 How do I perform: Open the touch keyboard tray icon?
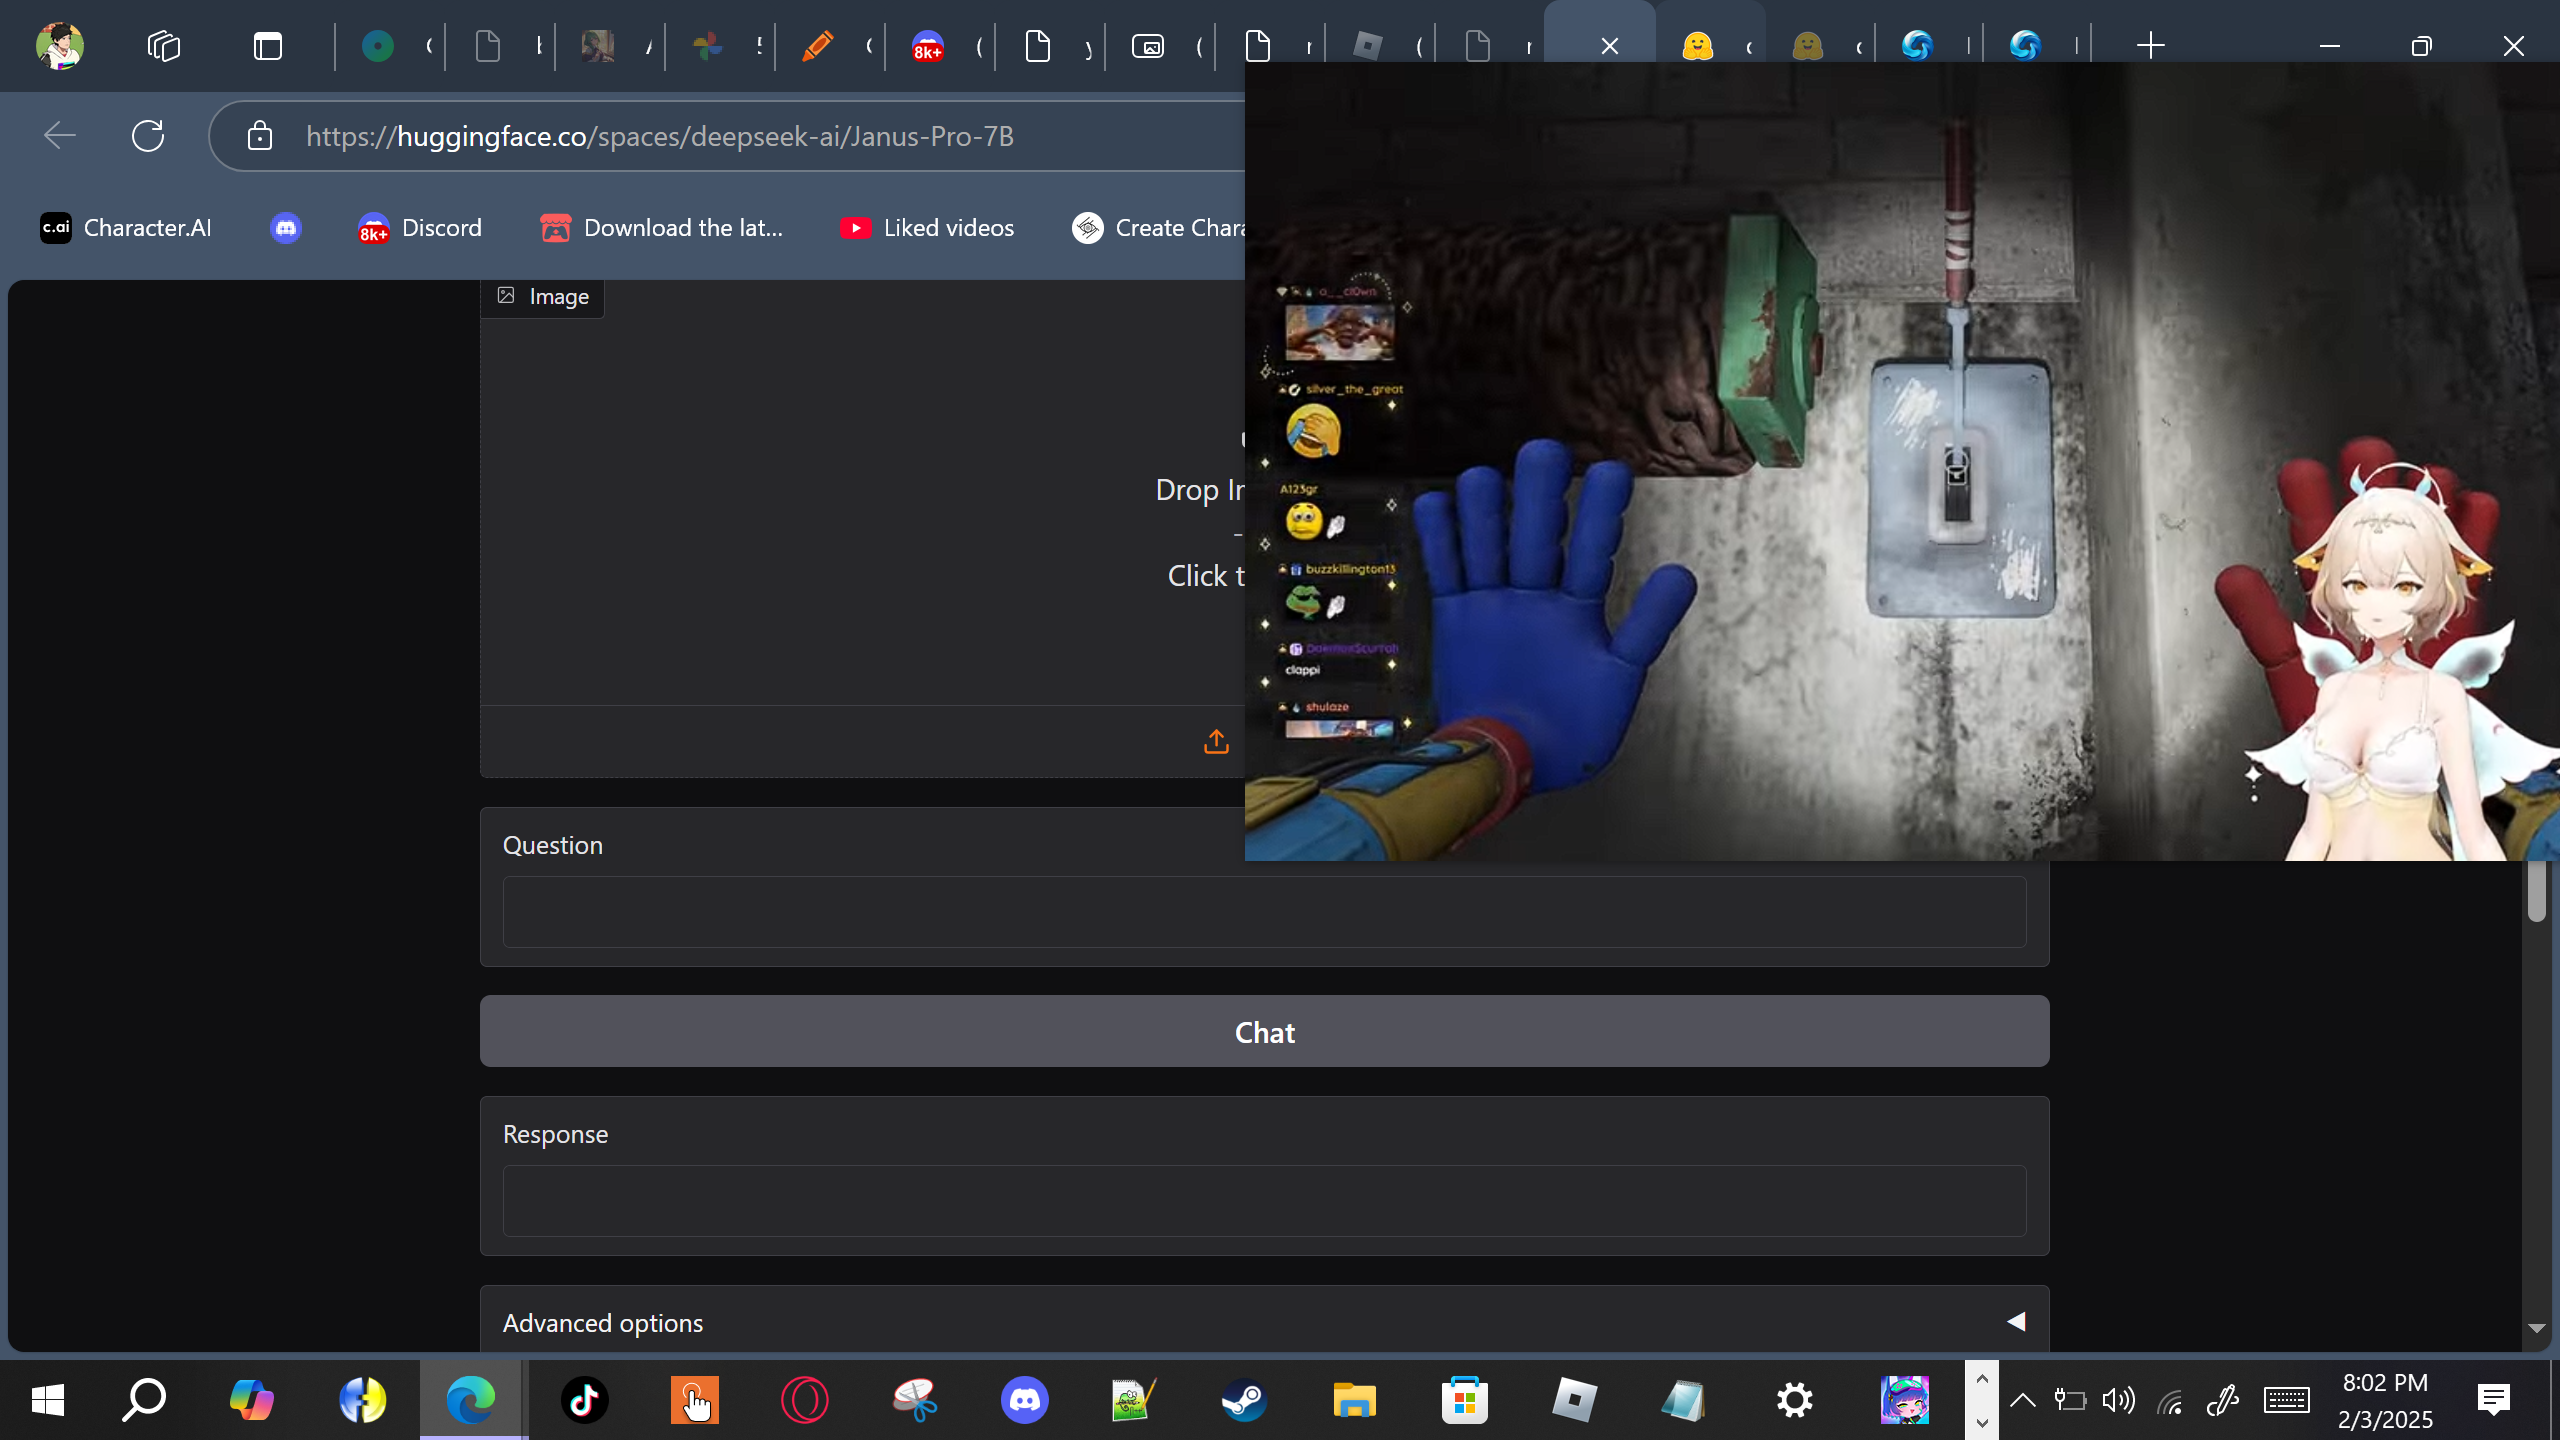pos(2287,1400)
